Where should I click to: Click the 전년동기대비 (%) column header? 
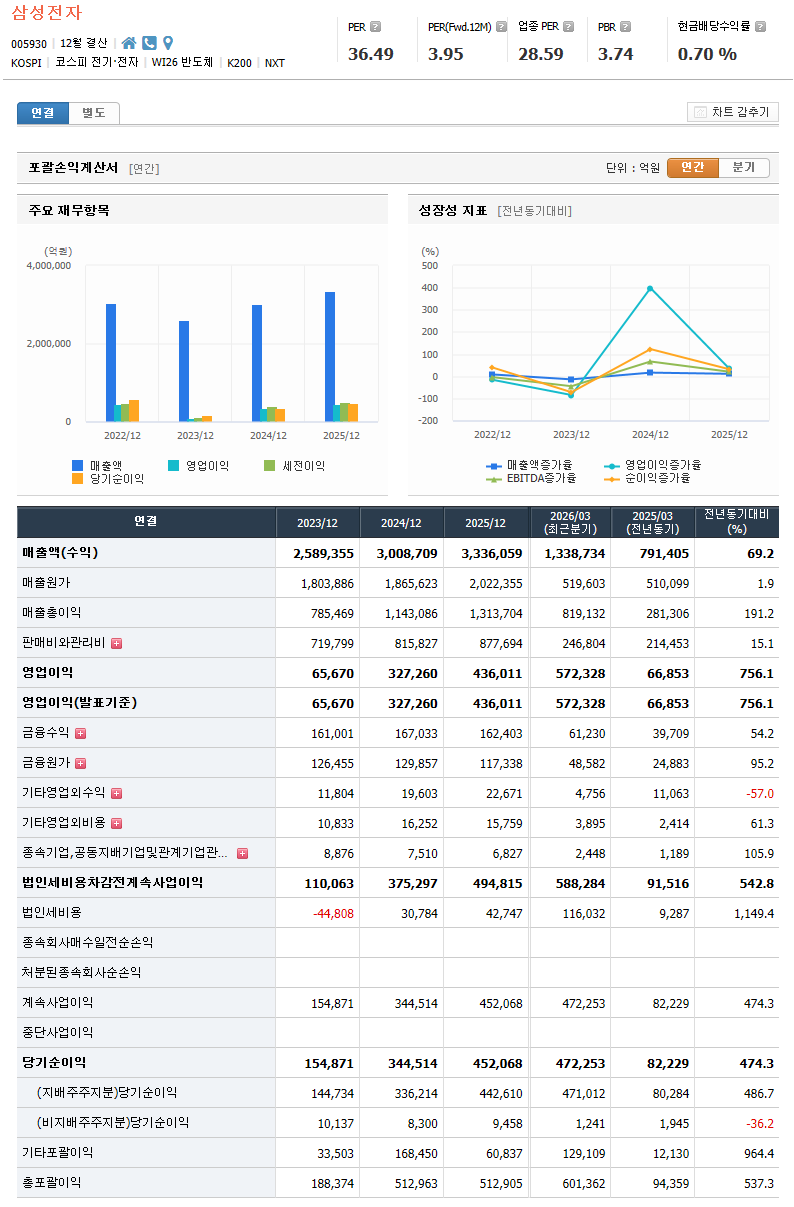(x=737, y=522)
